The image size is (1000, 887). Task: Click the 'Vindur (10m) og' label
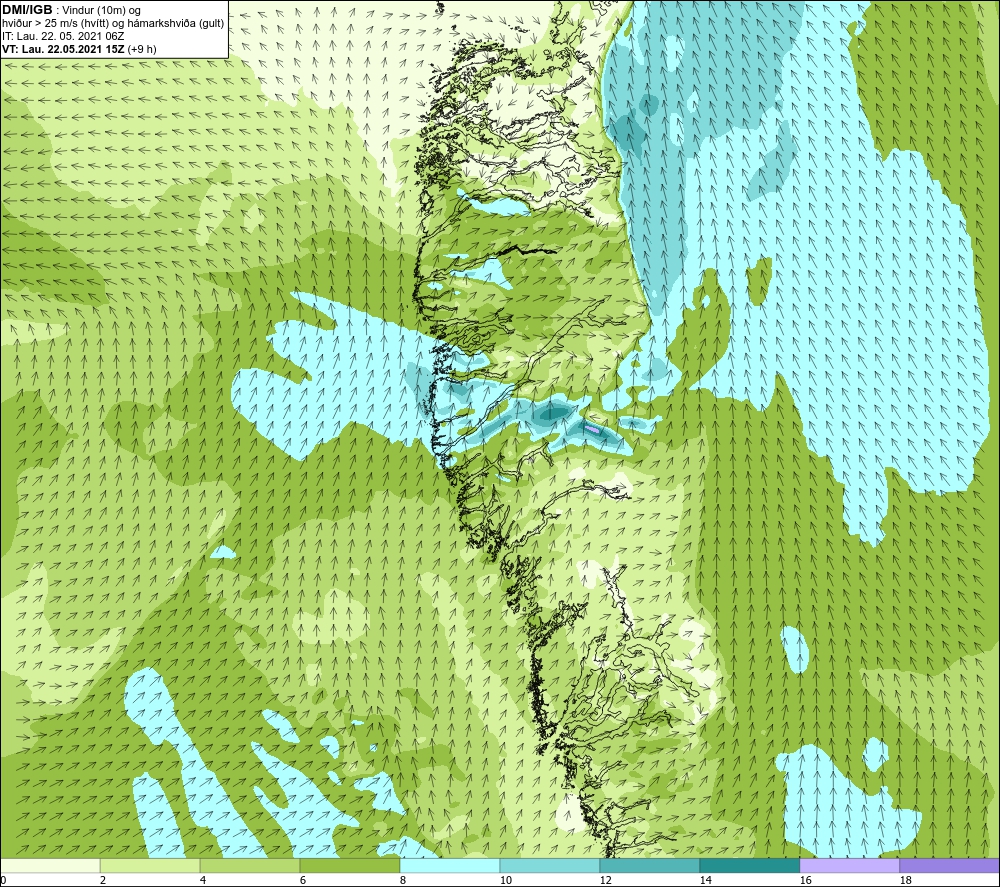103,11
